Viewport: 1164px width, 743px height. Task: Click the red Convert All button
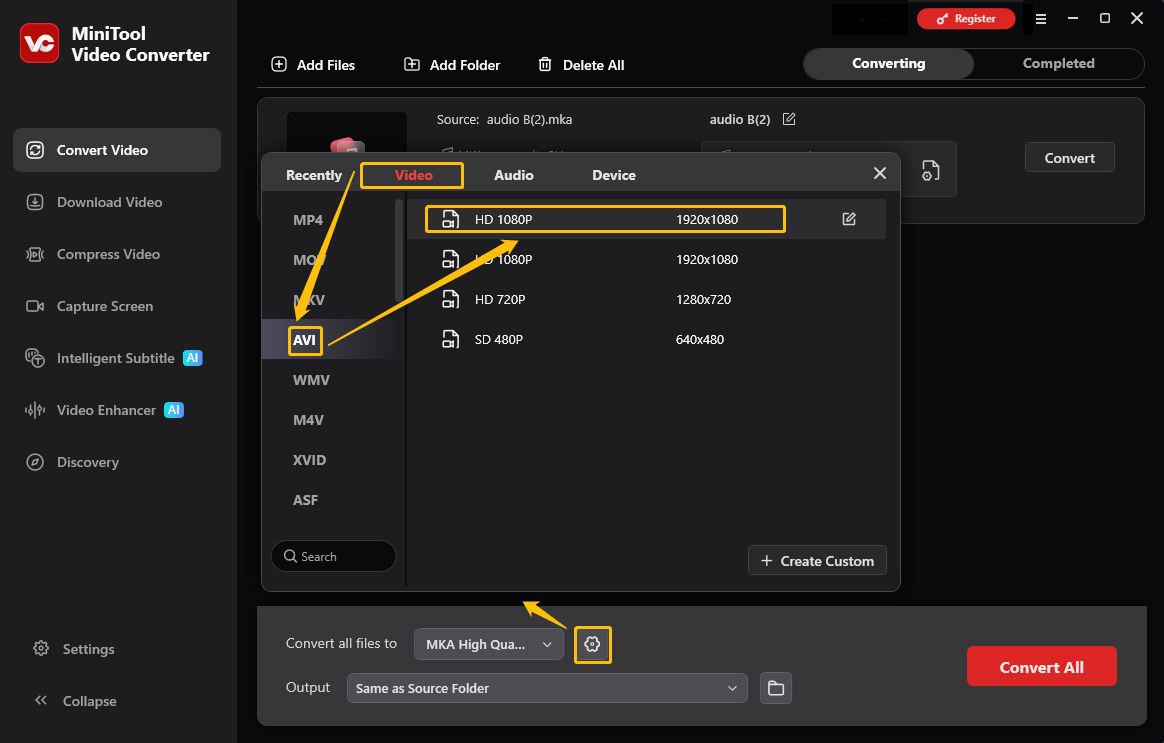(x=1042, y=667)
